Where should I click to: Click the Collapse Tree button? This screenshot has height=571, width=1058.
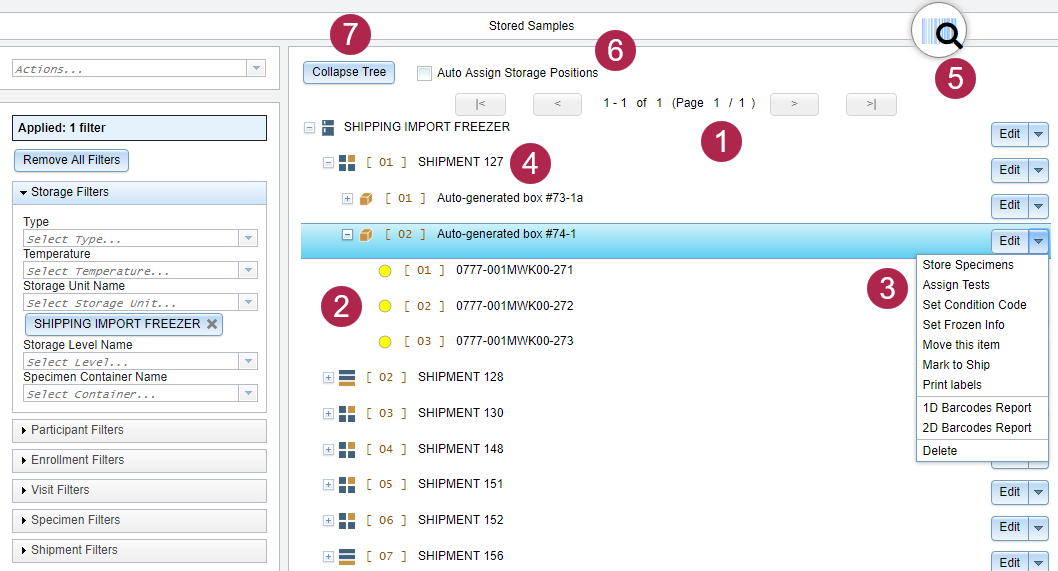(x=349, y=72)
